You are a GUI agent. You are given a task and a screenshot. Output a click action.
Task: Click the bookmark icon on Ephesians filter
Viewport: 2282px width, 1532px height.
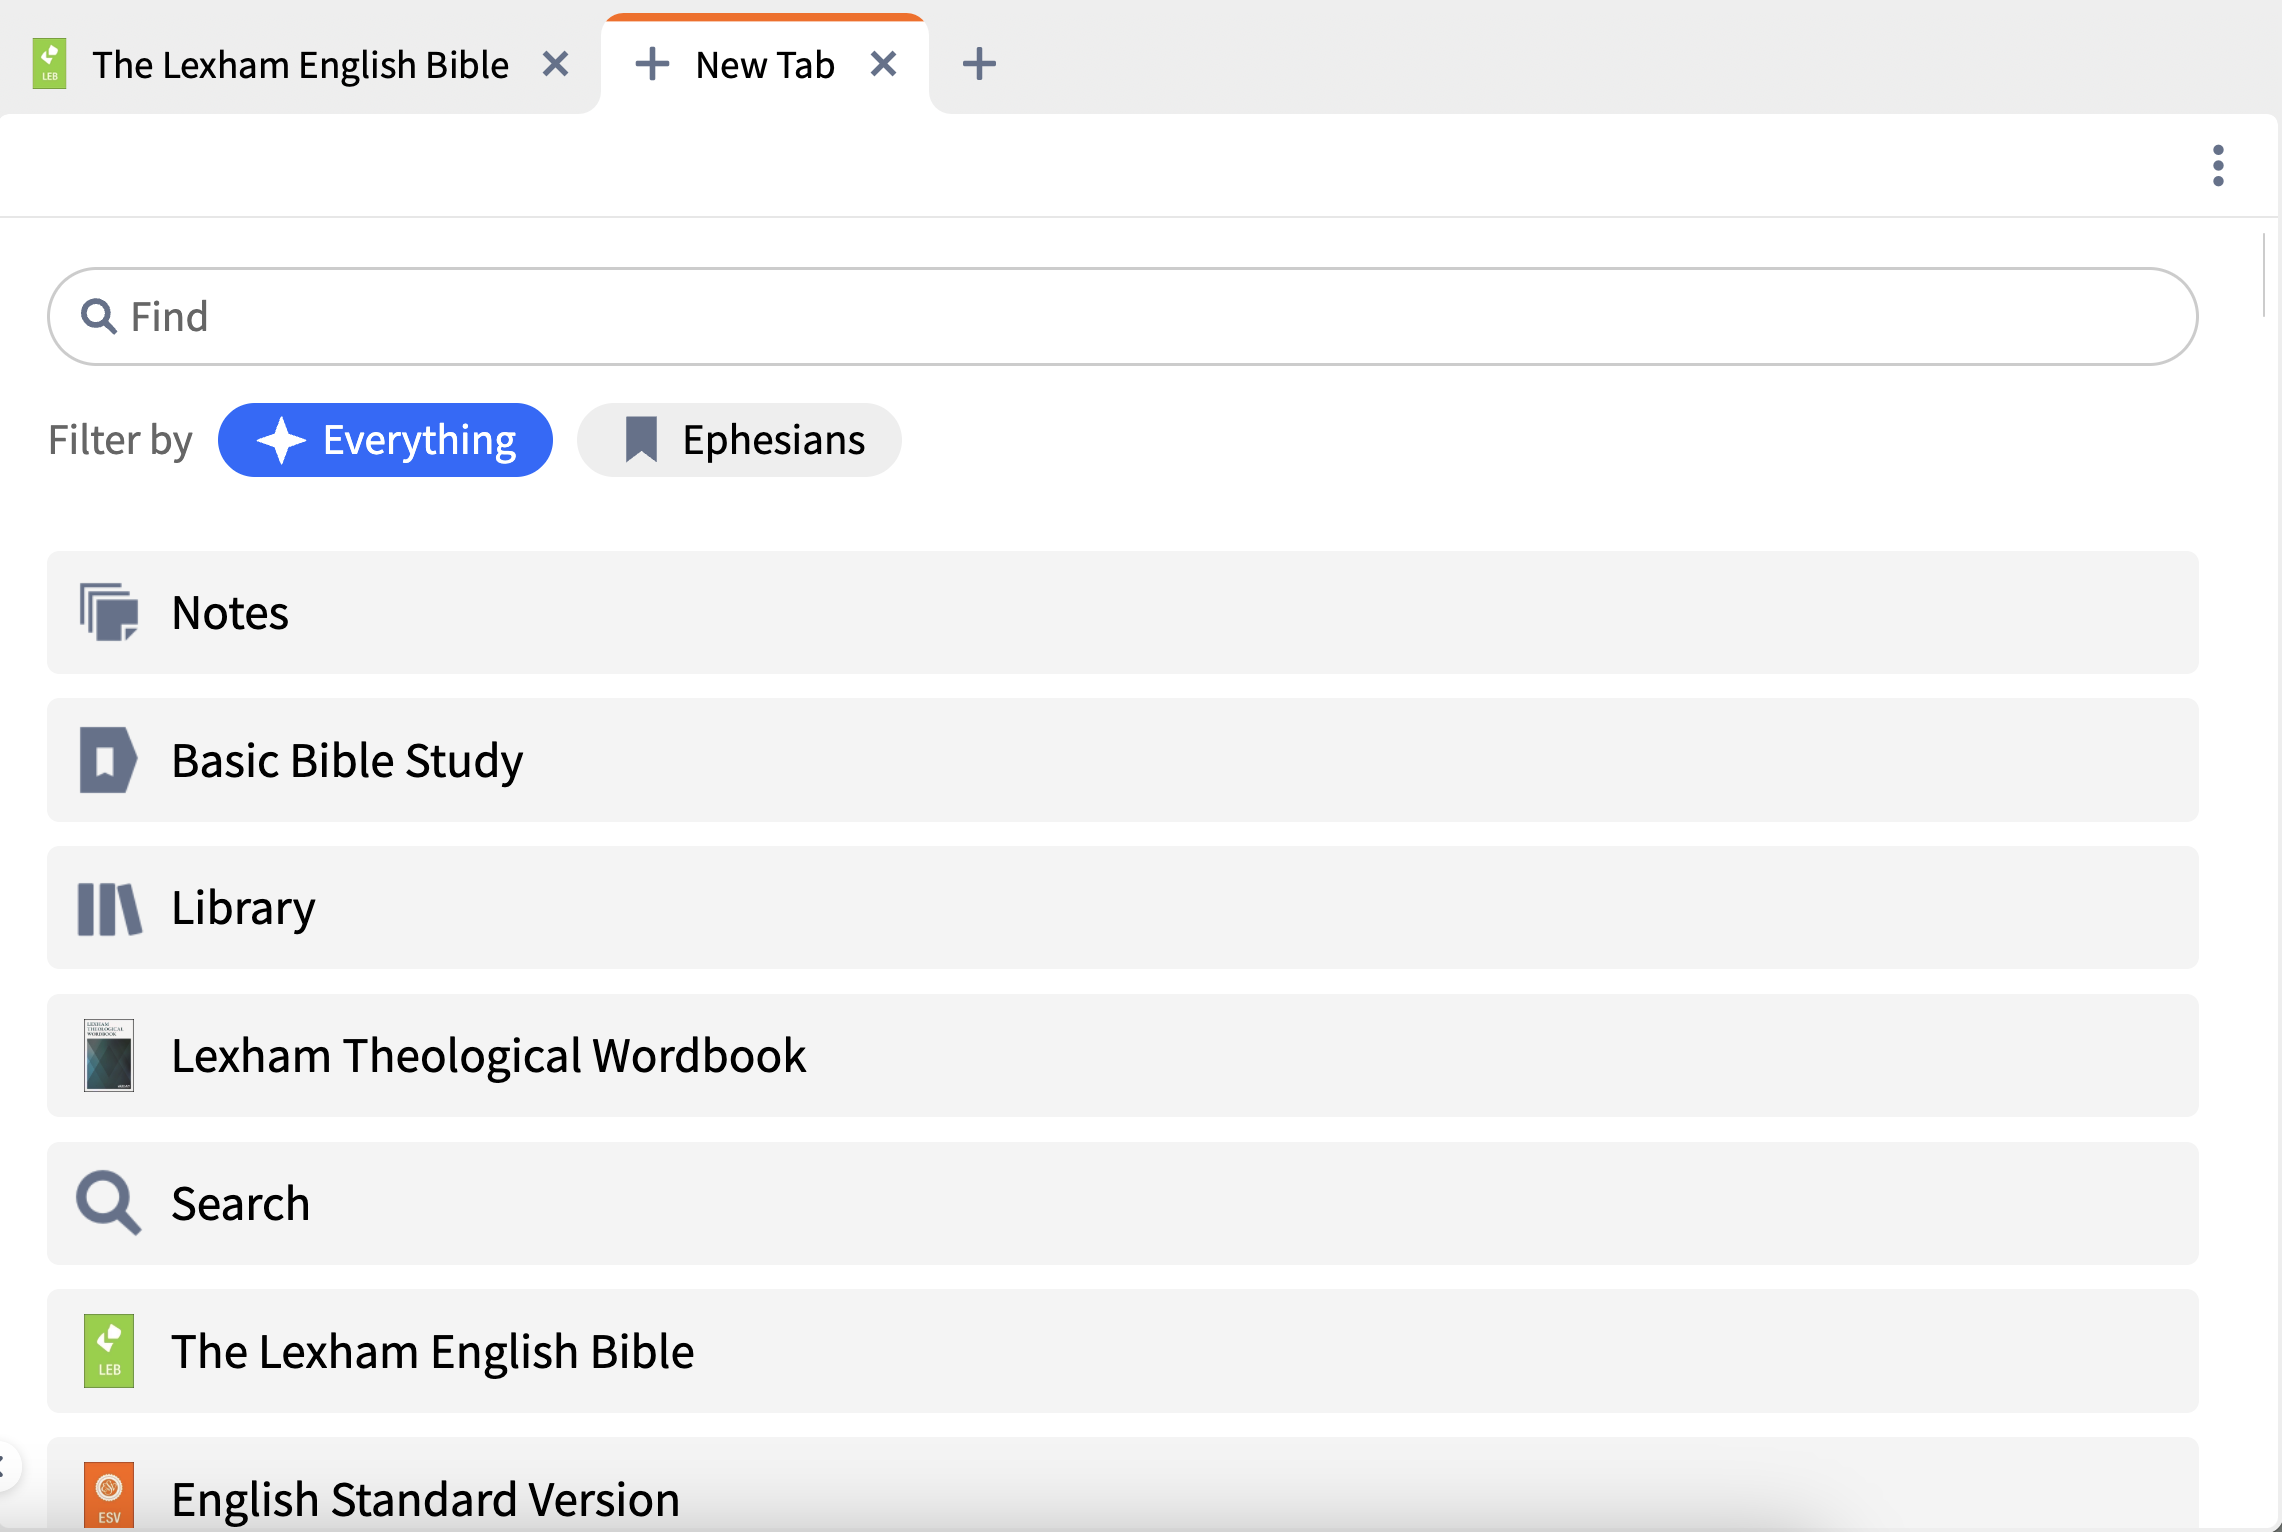click(641, 440)
